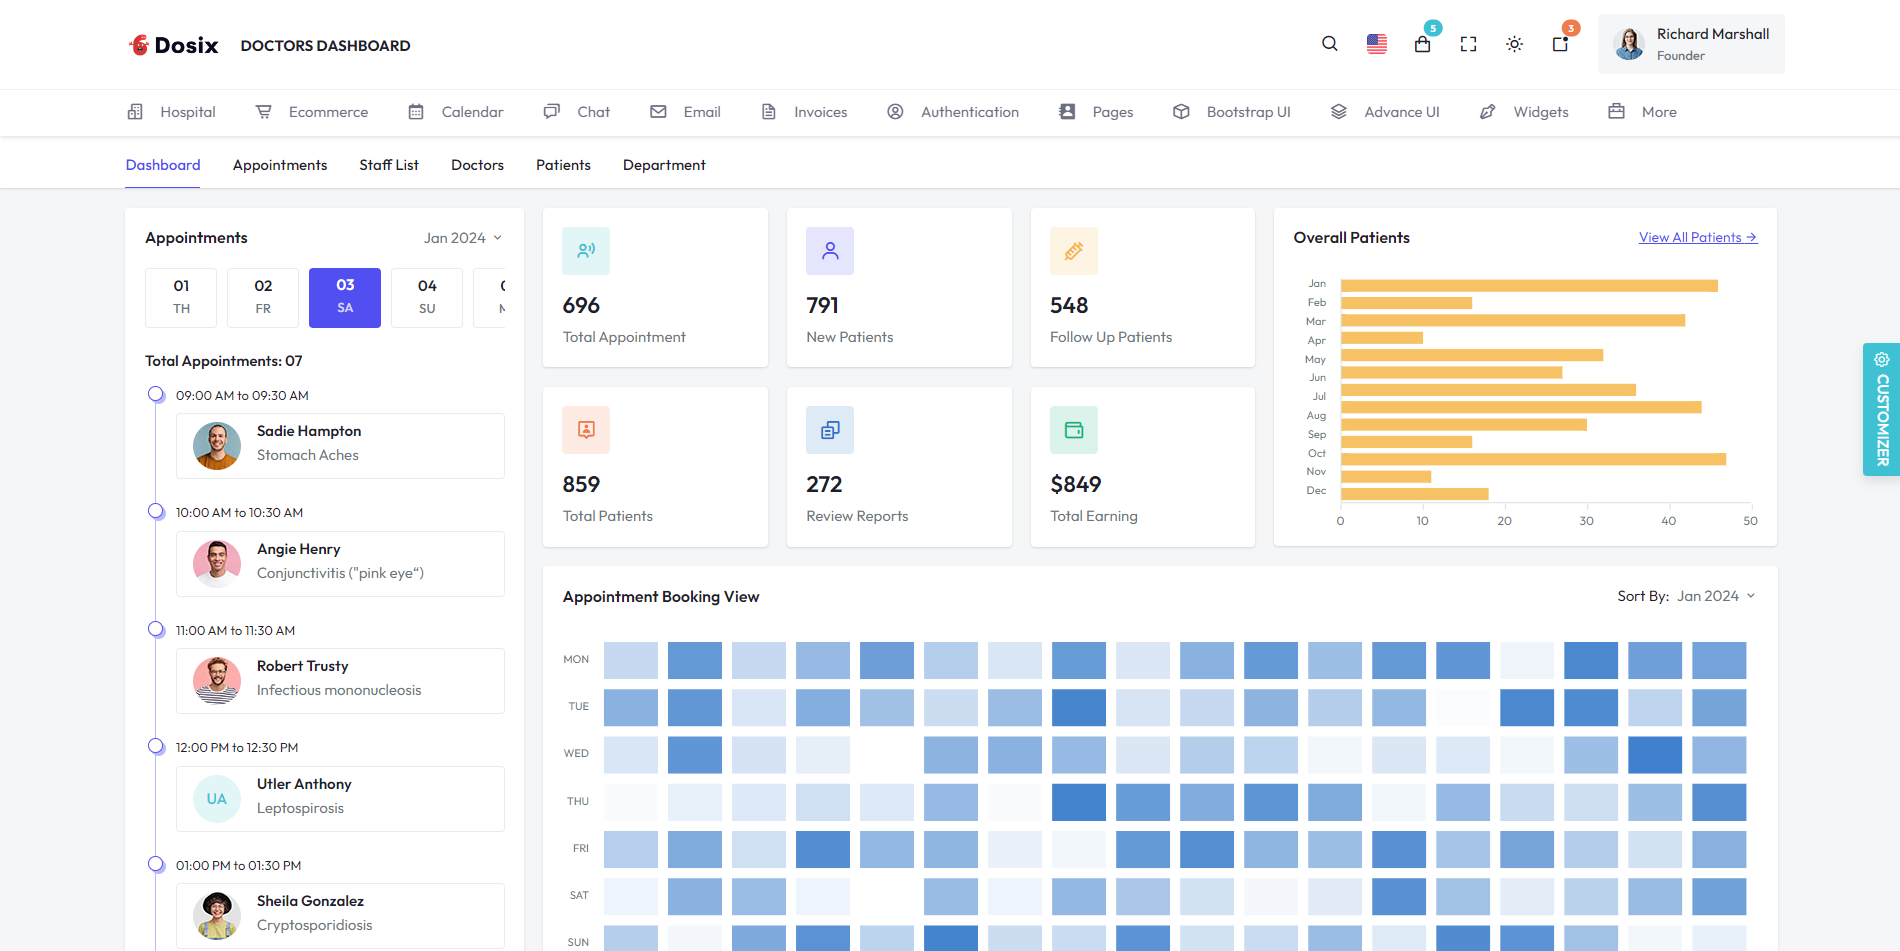Open the Chat menu item

[577, 112]
